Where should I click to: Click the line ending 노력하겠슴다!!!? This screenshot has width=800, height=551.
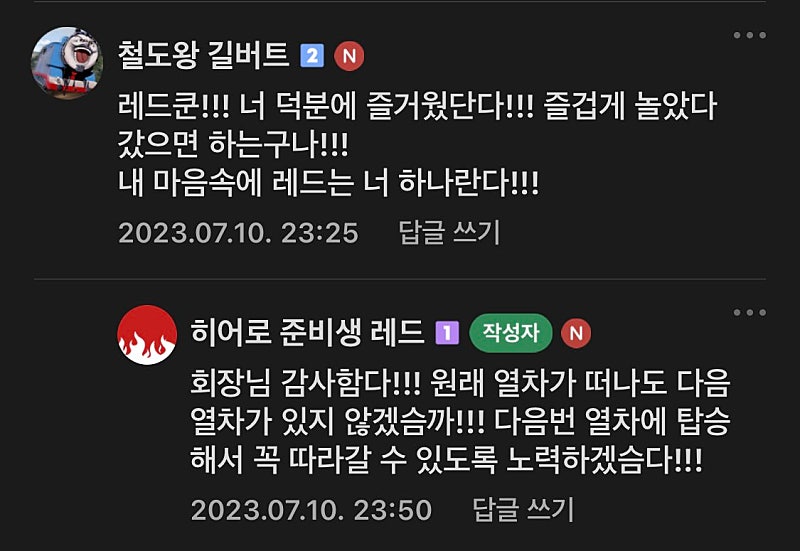point(446,460)
